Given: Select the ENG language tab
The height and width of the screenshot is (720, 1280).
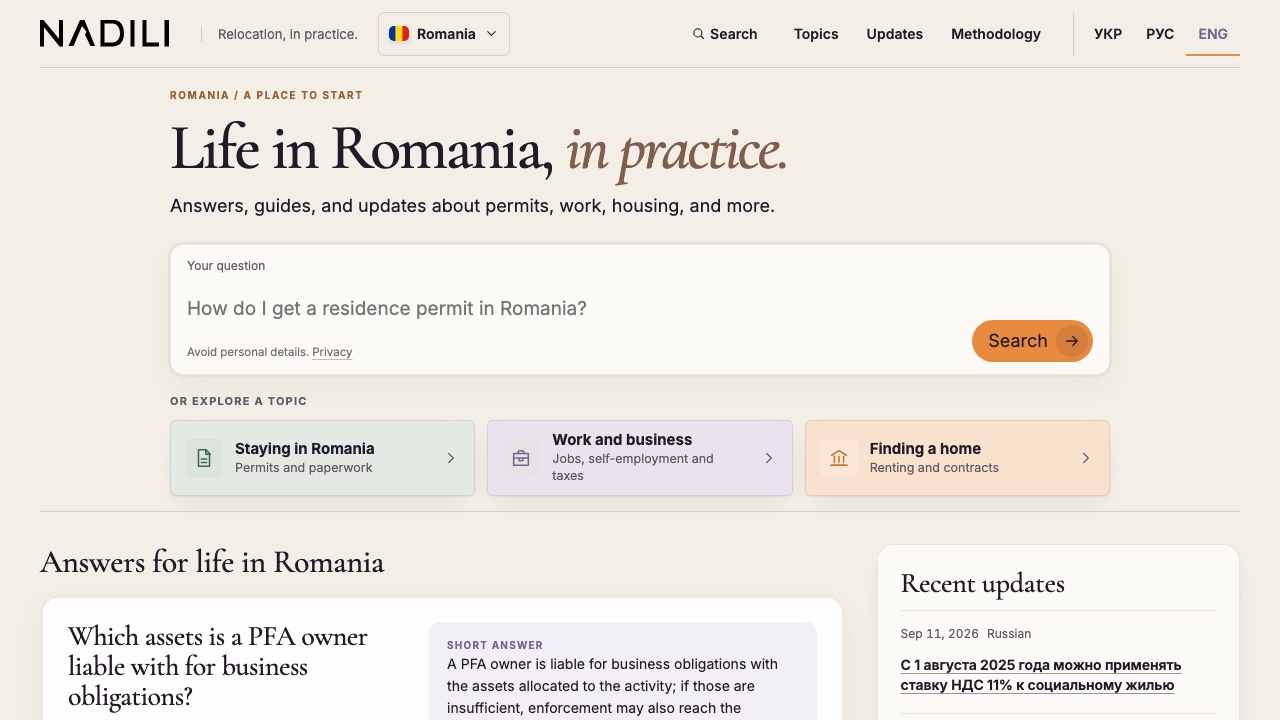Looking at the screenshot, I should pos(1213,34).
